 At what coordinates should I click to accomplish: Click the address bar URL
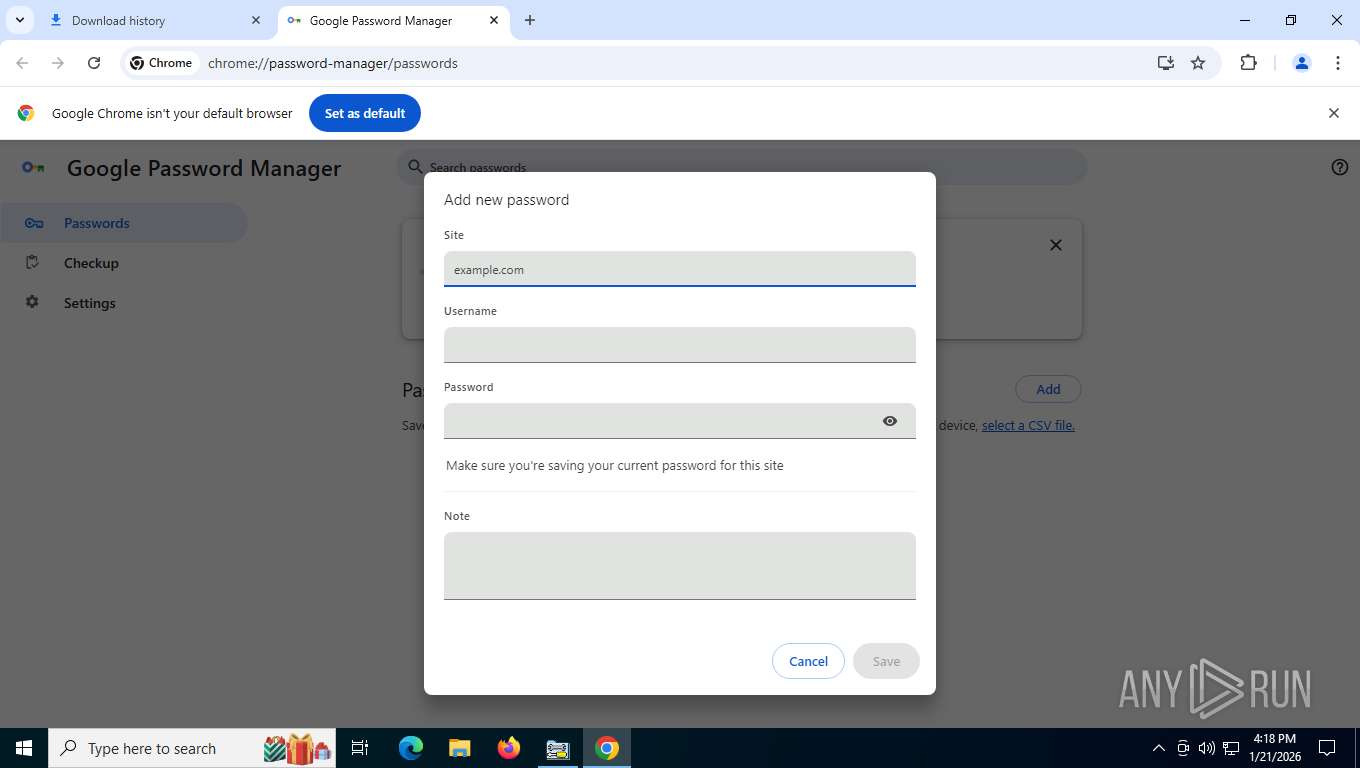333,63
